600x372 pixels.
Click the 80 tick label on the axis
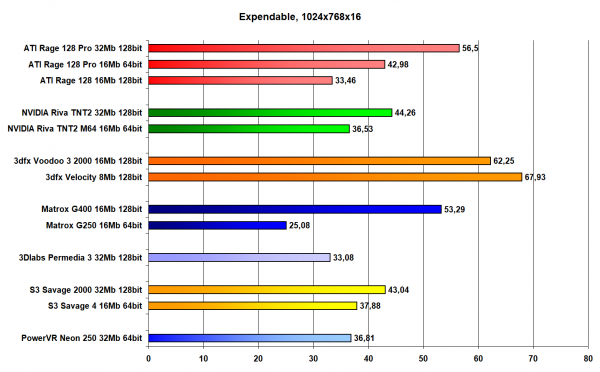(588, 359)
